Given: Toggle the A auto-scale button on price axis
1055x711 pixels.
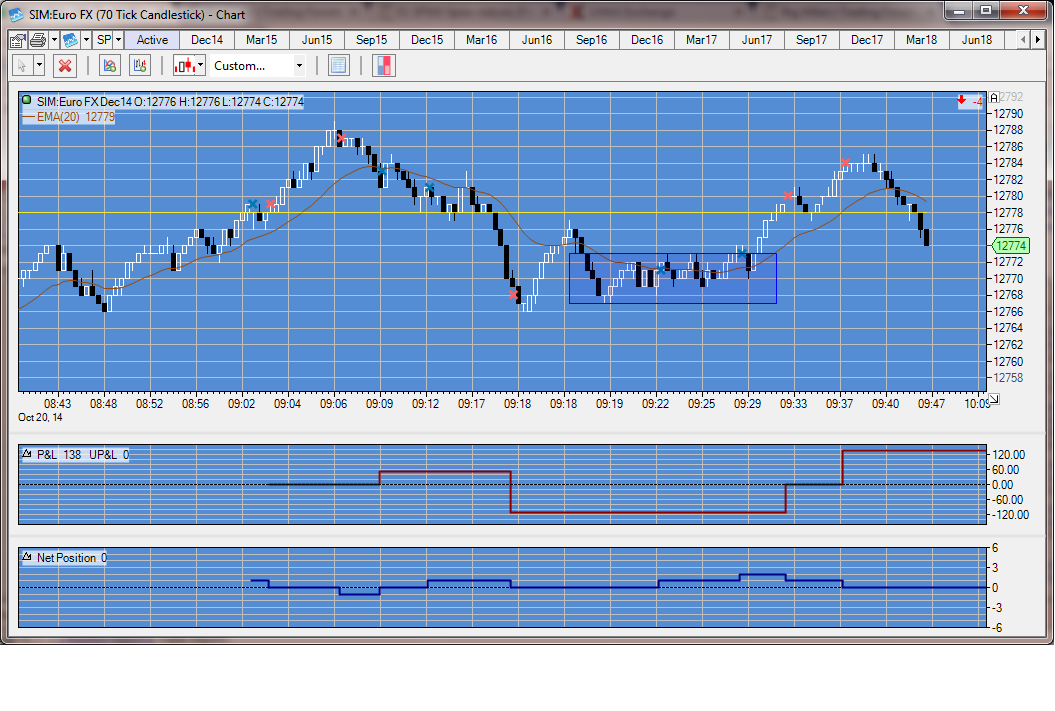Looking at the screenshot, I should [x=994, y=98].
